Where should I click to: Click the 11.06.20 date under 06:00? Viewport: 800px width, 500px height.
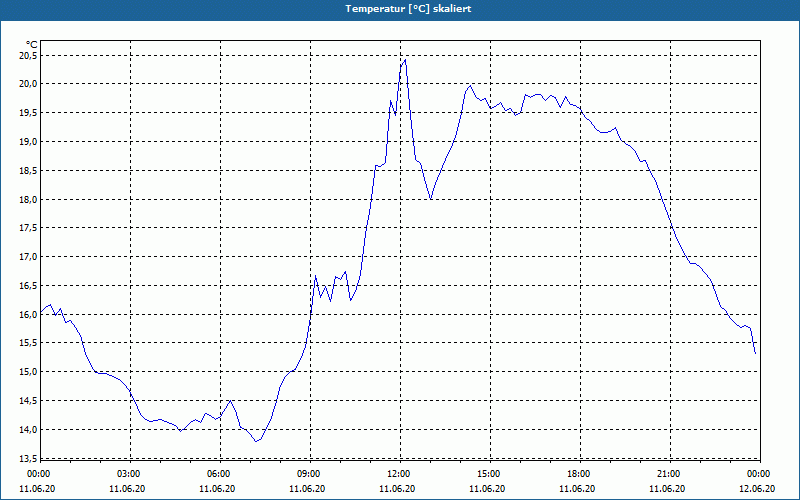pyautogui.click(x=217, y=489)
